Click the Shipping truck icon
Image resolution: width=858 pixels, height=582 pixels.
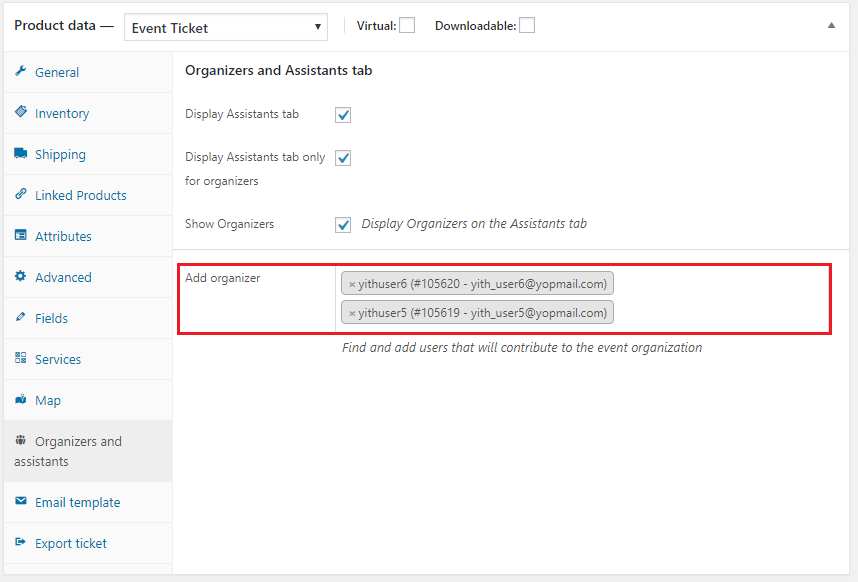pyautogui.click(x=20, y=154)
